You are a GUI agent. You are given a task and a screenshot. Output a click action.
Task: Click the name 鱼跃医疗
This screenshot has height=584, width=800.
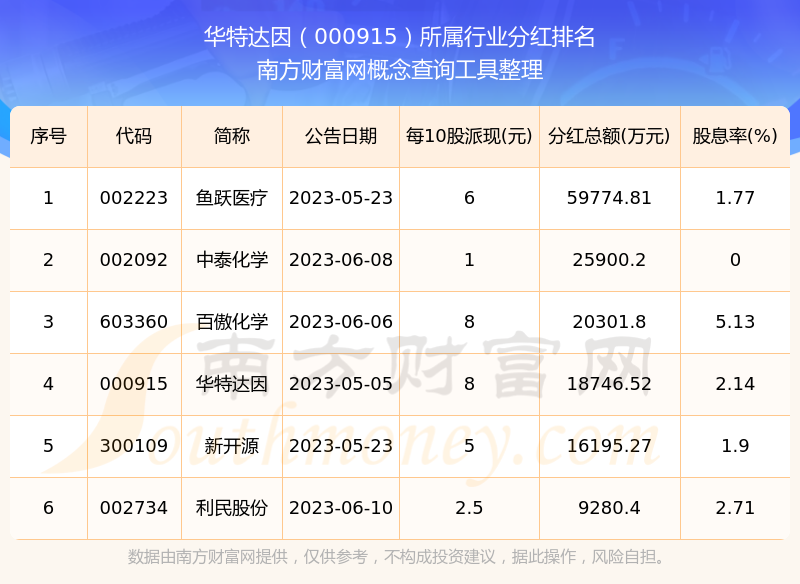tap(232, 198)
